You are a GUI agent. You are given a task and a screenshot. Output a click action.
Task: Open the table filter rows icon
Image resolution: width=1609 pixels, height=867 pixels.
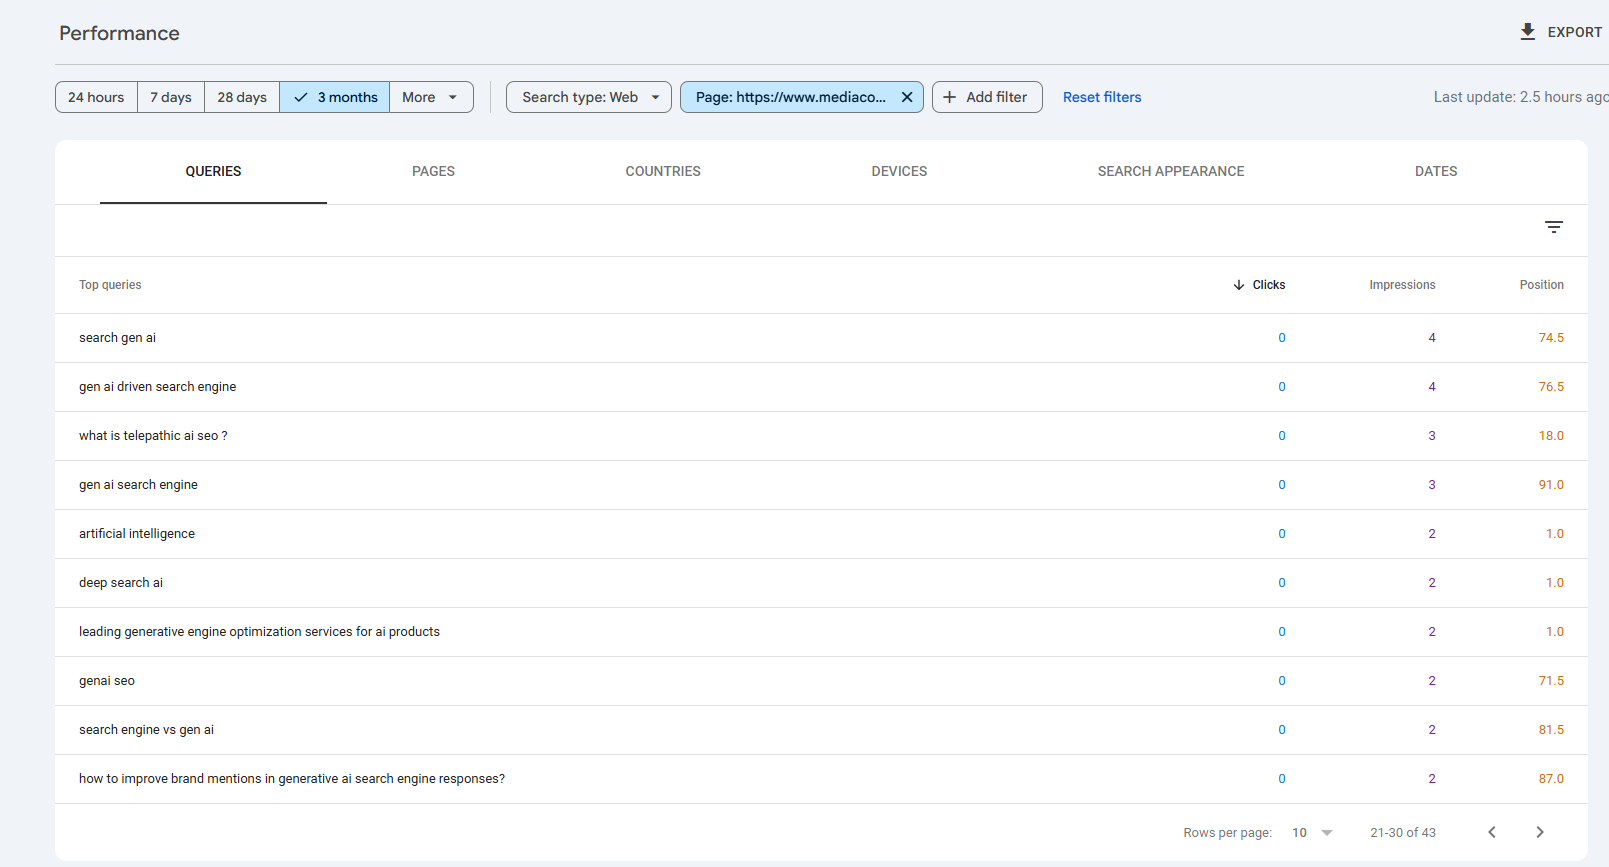click(1553, 227)
